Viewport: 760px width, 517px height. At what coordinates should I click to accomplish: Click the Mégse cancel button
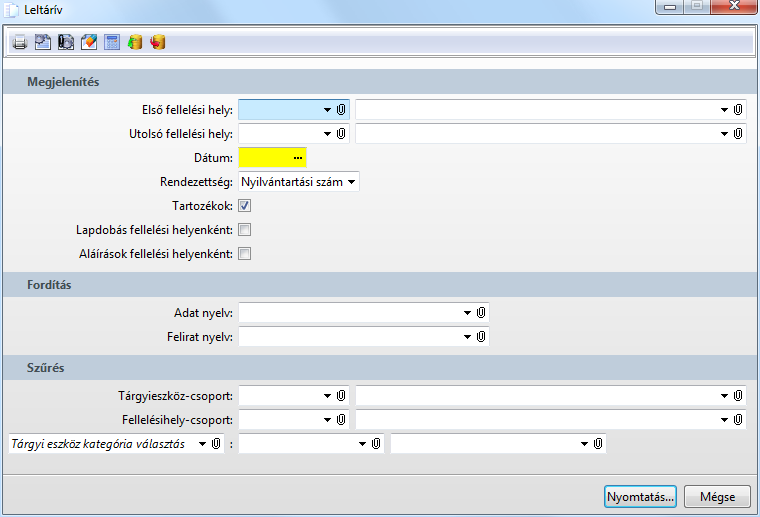click(717, 497)
